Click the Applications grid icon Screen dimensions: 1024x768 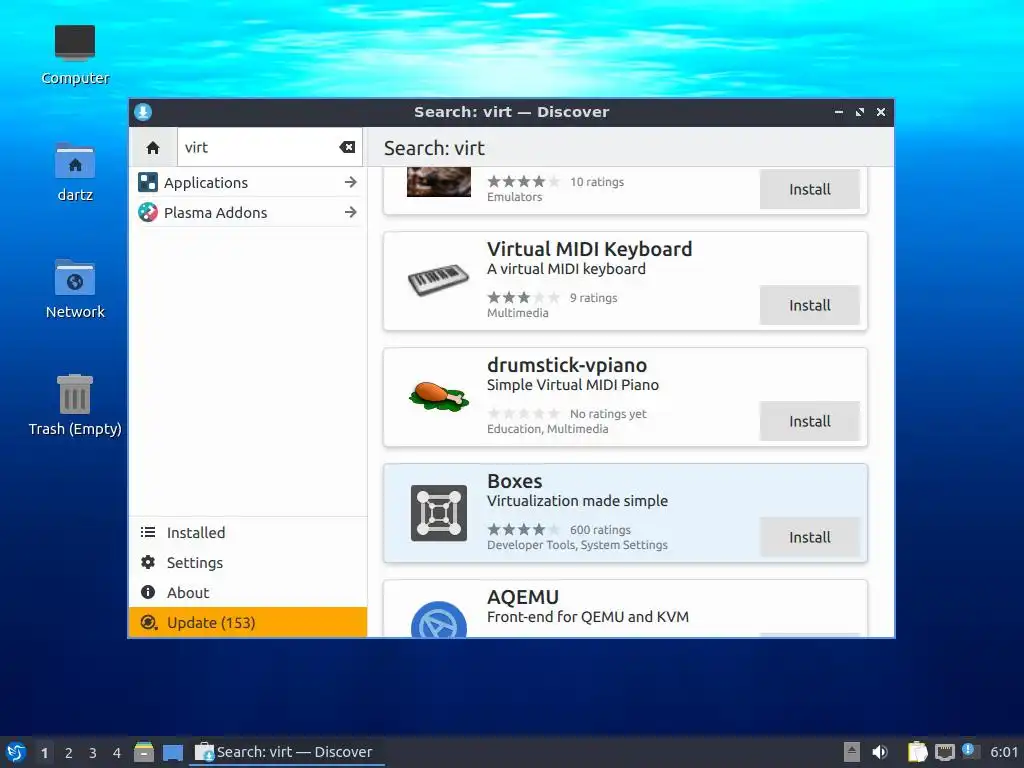(x=148, y=182)
